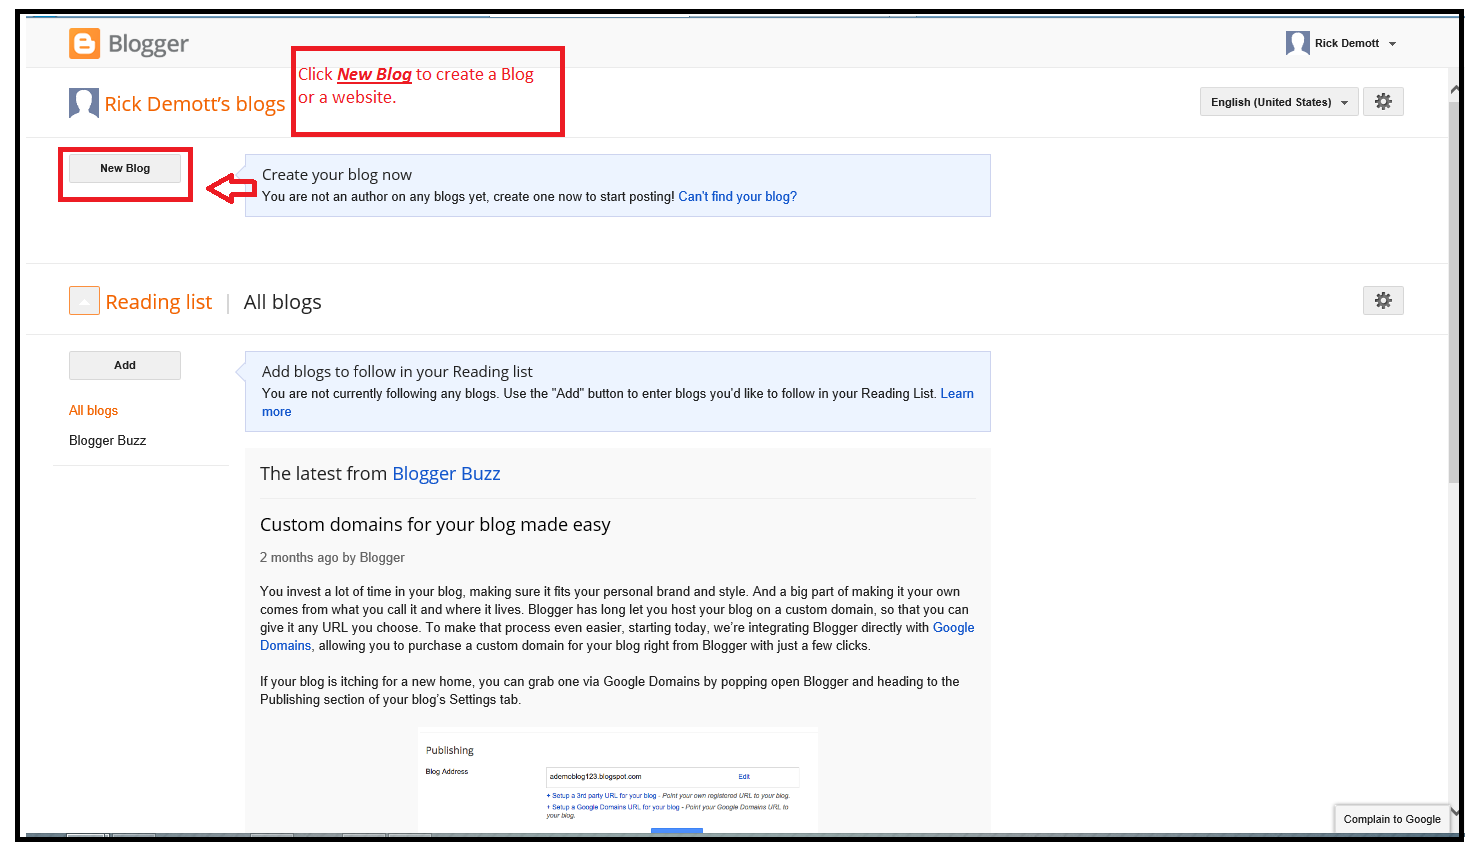The image size is (1474, 856).
Task: Click the Add button in the Reading list
Action: coord(124,365)
